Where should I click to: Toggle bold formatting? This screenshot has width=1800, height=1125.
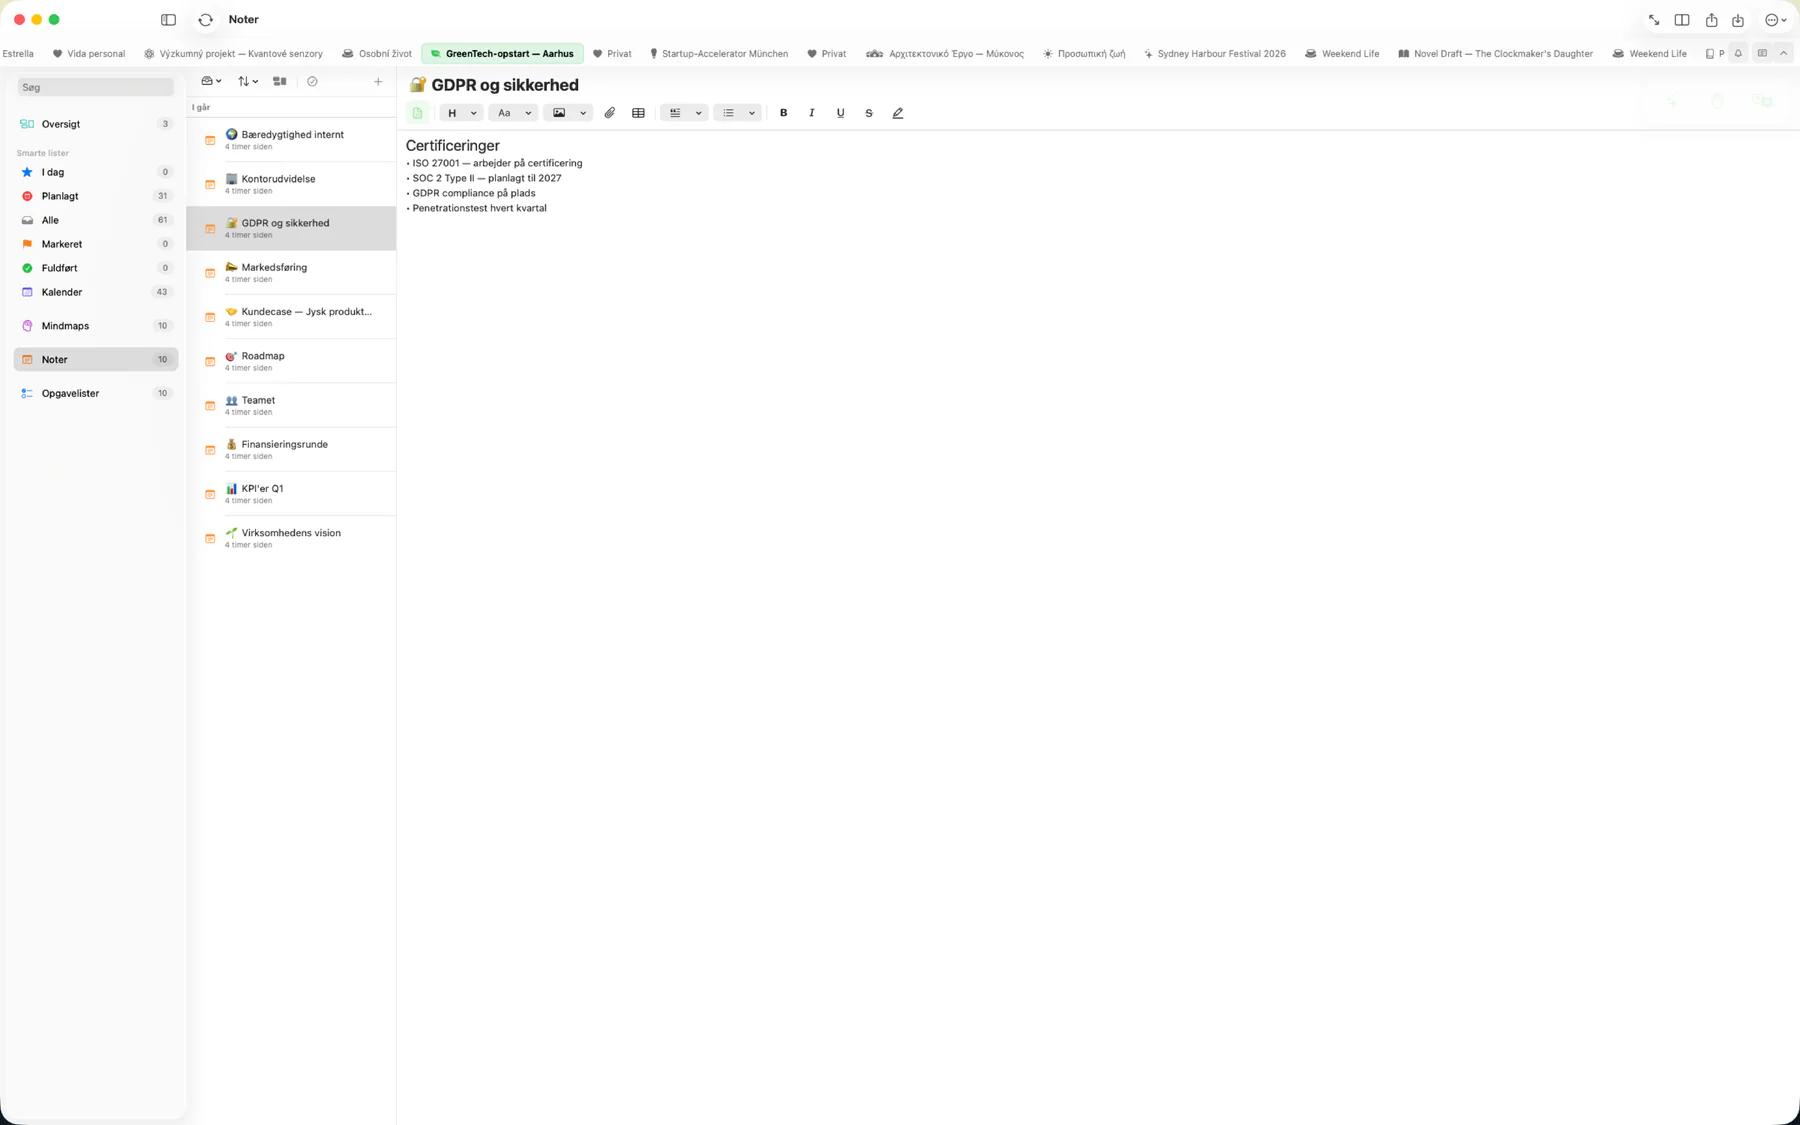tap(784, 113)
